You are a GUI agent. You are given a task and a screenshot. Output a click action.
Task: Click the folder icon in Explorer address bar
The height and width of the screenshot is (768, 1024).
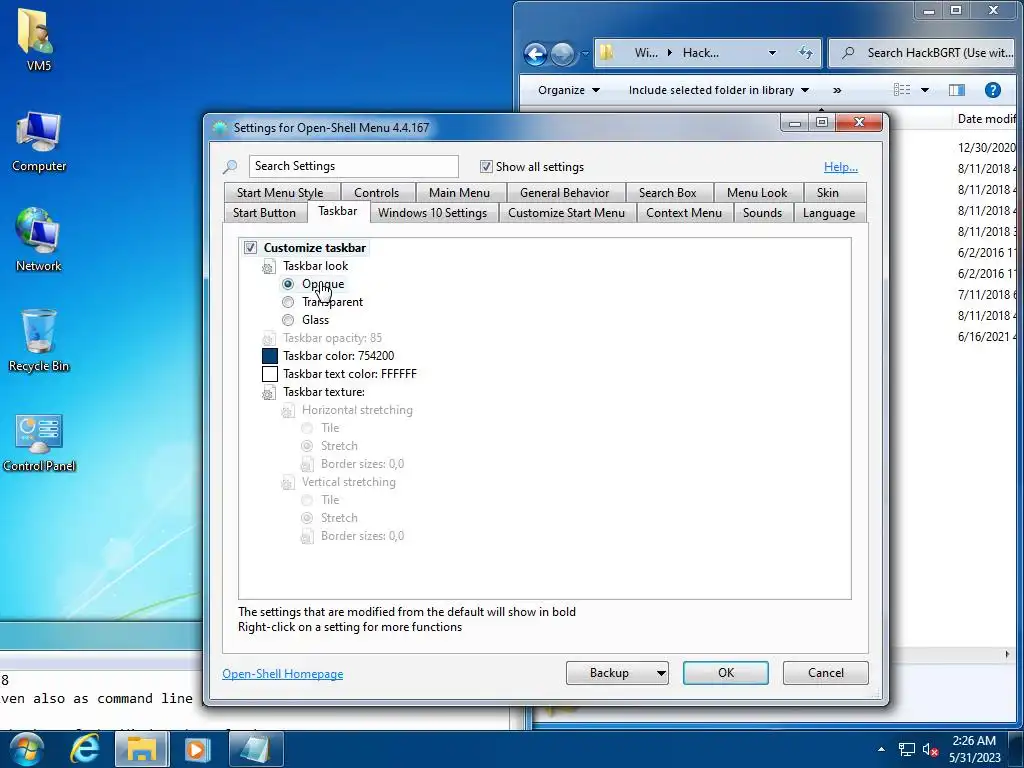[x=607, y=52]
